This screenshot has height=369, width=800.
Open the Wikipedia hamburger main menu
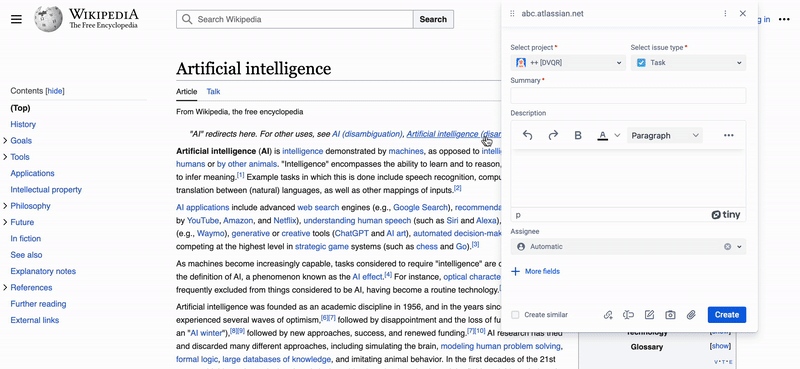[x=16, y=19]
